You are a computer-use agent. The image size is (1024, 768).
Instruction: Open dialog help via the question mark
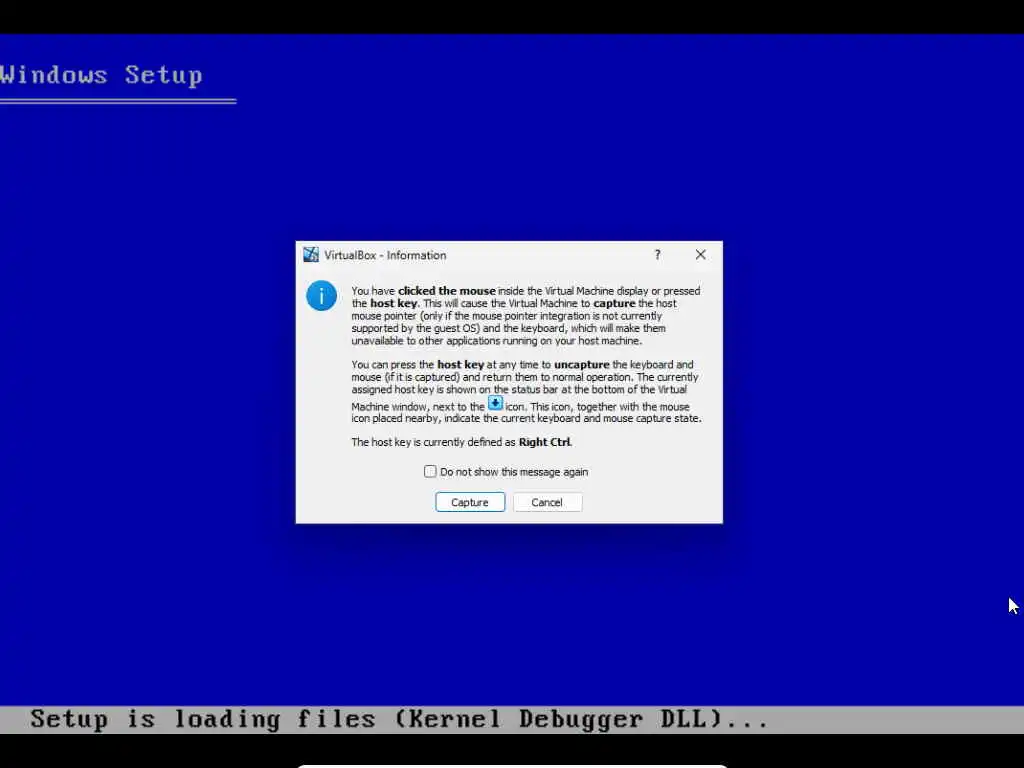[657, 255]
